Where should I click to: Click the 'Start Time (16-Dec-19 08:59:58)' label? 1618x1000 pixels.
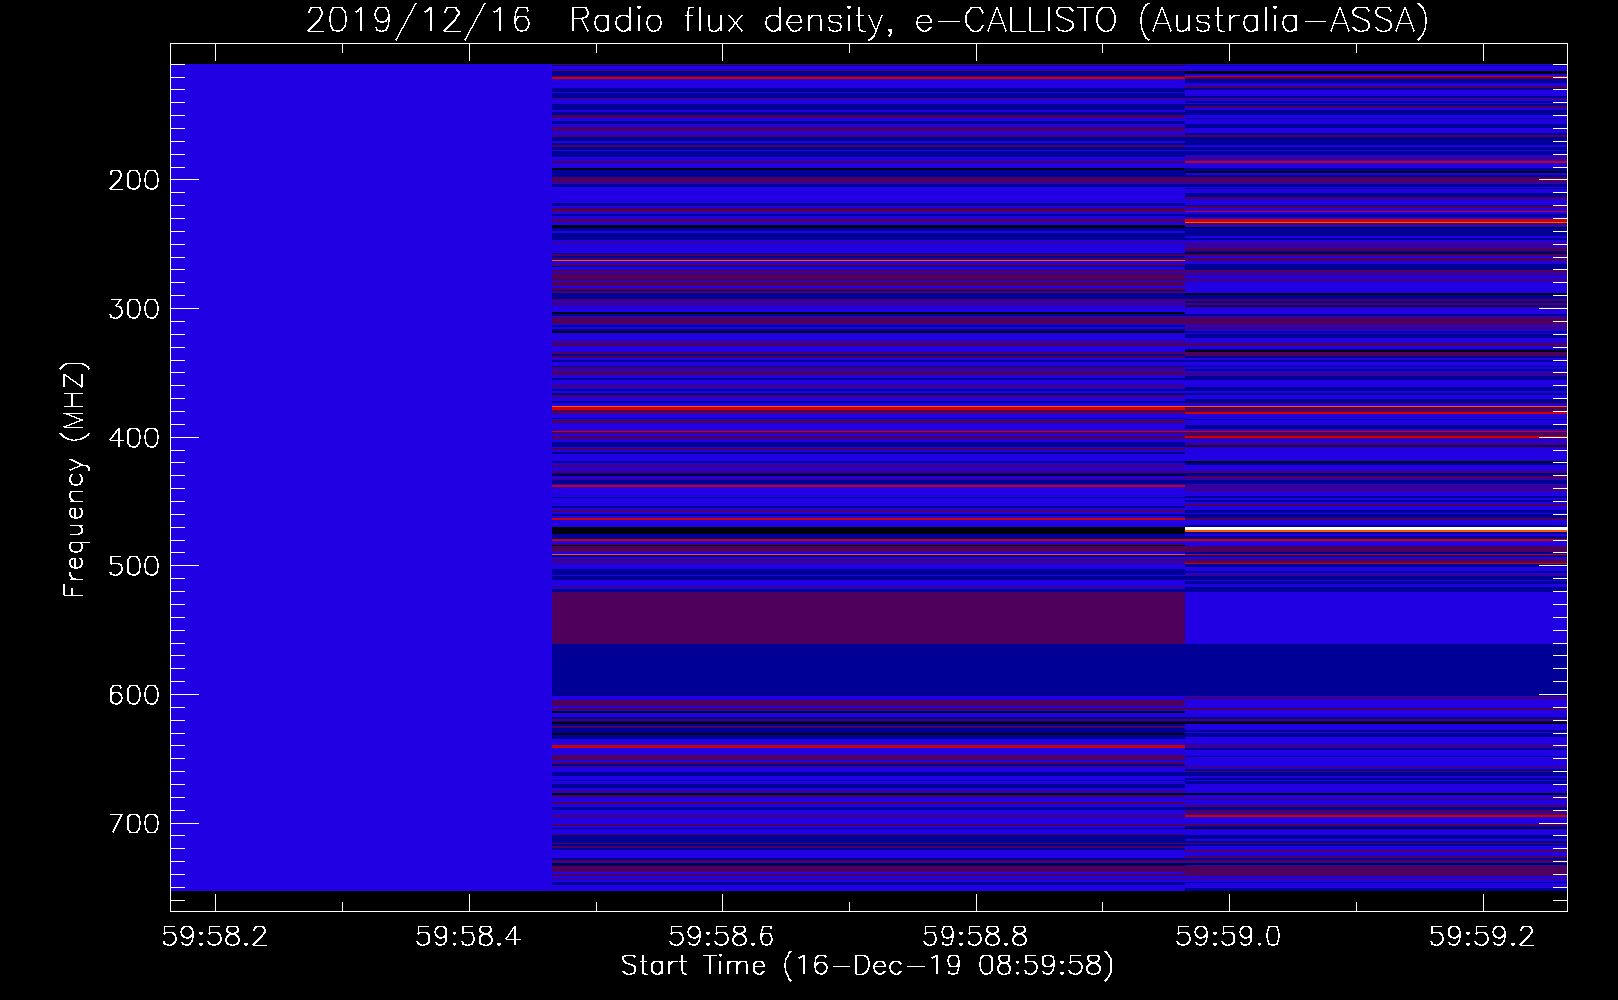point(867,966)
